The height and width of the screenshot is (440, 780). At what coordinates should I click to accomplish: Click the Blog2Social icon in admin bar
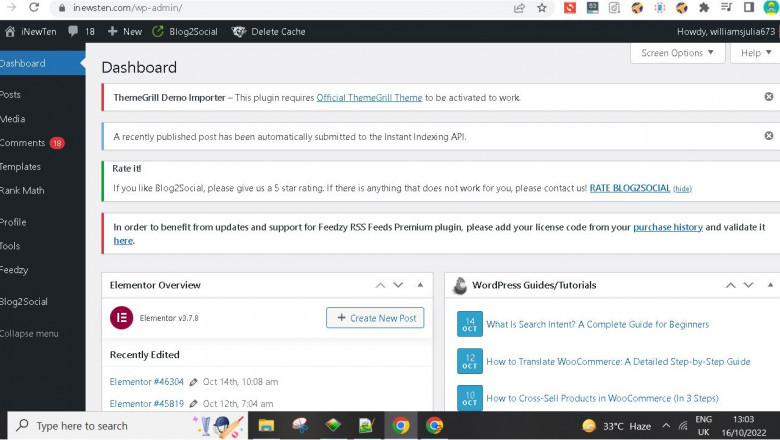coord(158,31)
